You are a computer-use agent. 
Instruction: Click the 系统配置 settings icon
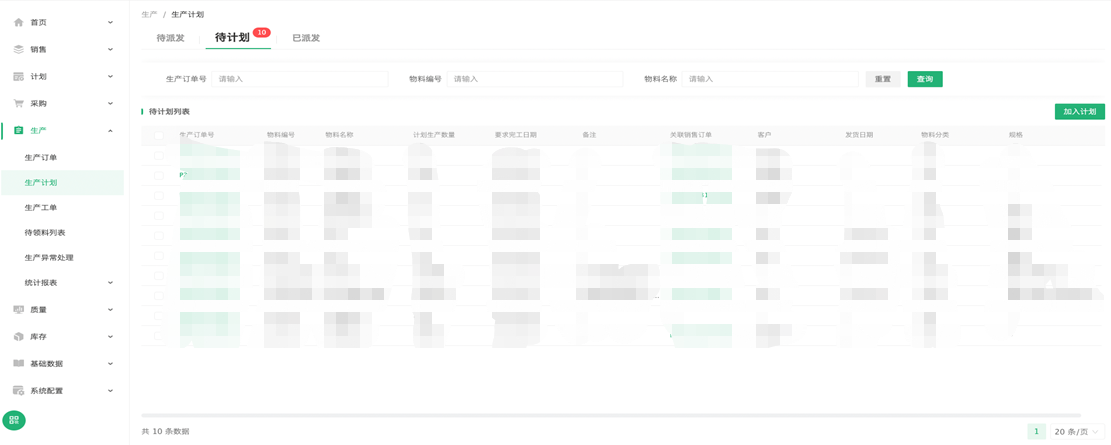(x=19, y=391)
